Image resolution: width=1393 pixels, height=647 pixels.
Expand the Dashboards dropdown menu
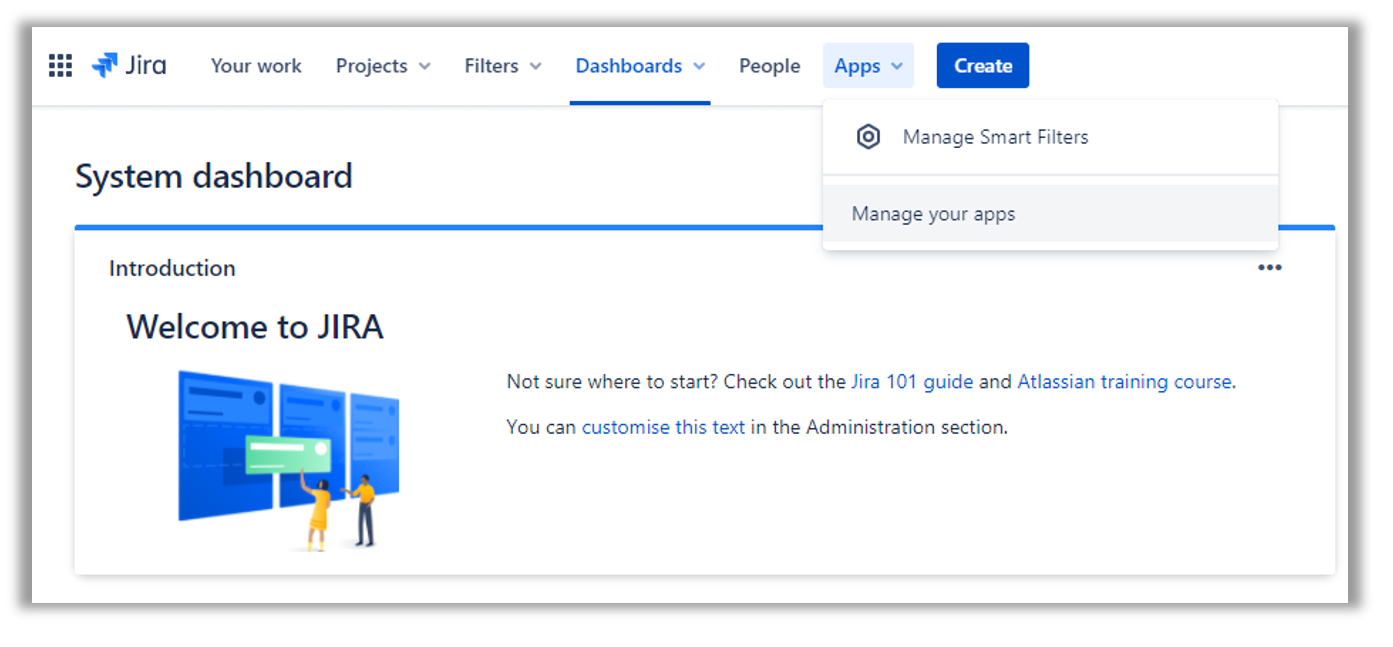[640, 66]
